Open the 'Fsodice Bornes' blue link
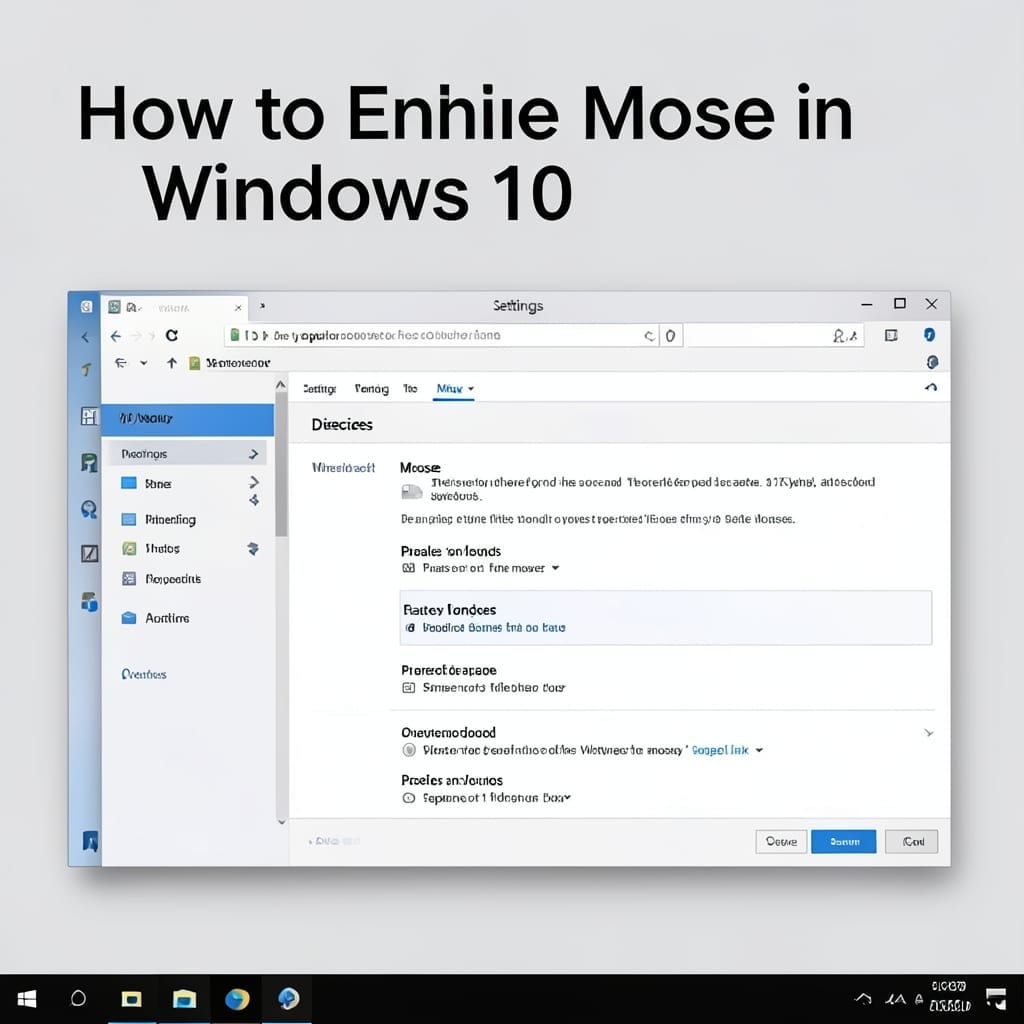The height and width of the screenshot is (1024, 1024). click(494, 628)
